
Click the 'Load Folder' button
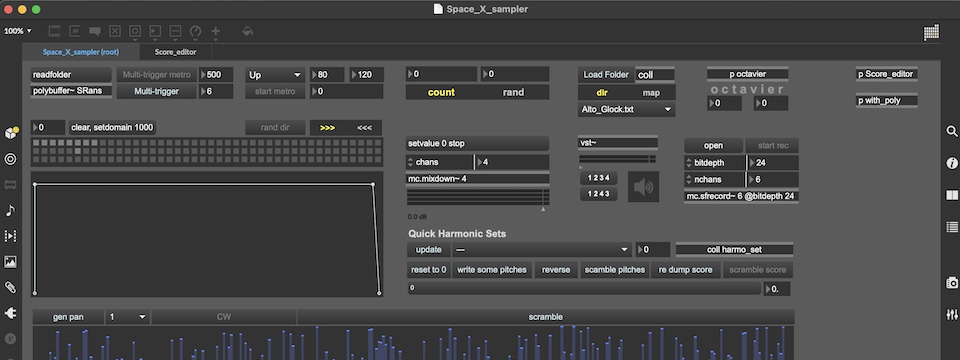pos(606,75)
